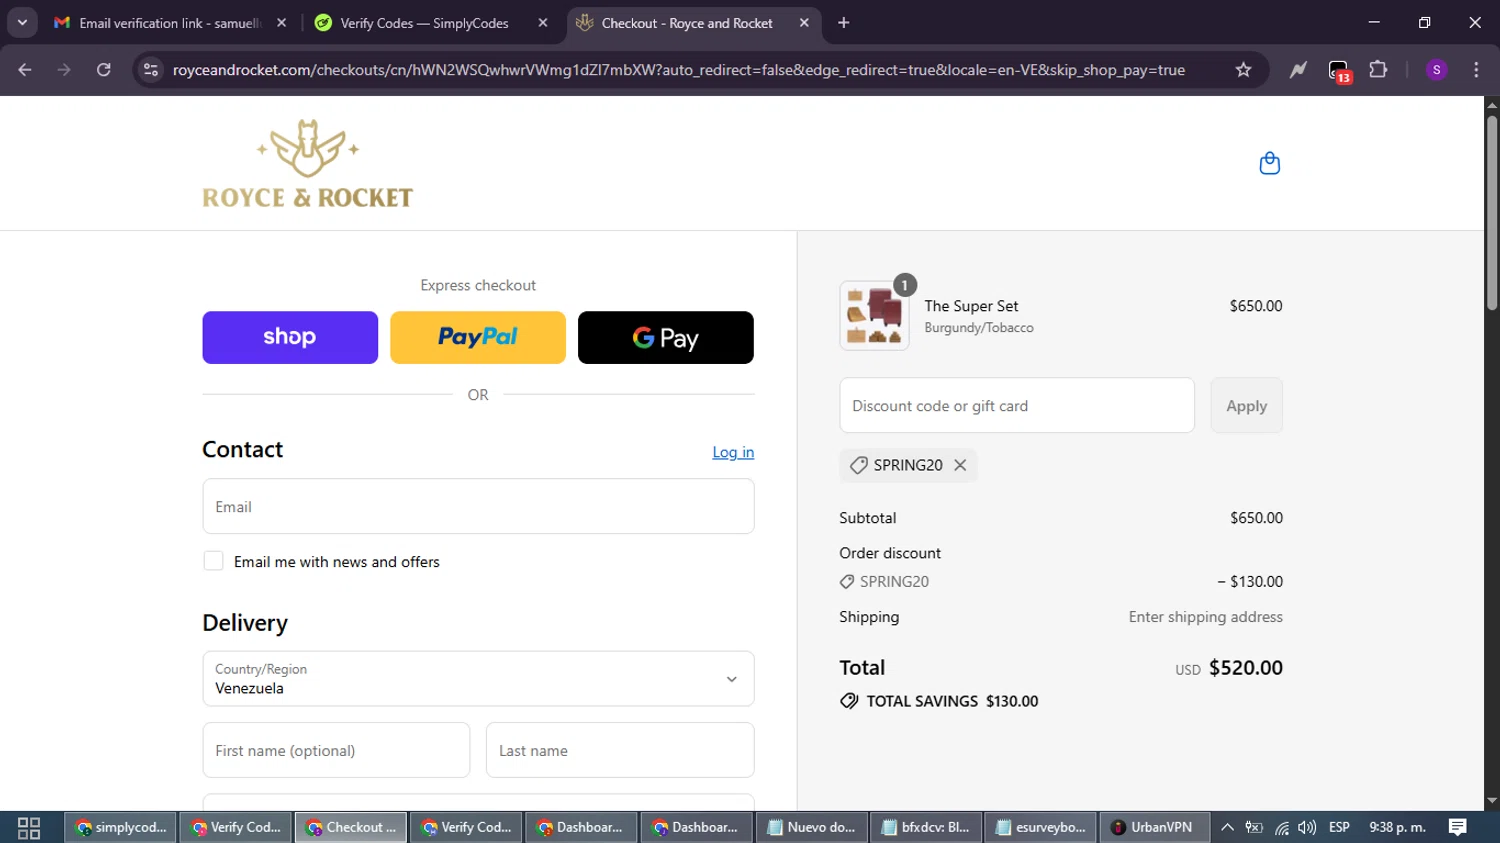Open the shopping bag cart icon
The image size is (1500, 843).
point(1269,163)
